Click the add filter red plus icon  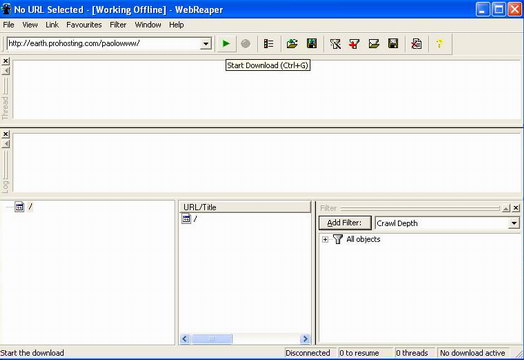click(x=354, y=43)
